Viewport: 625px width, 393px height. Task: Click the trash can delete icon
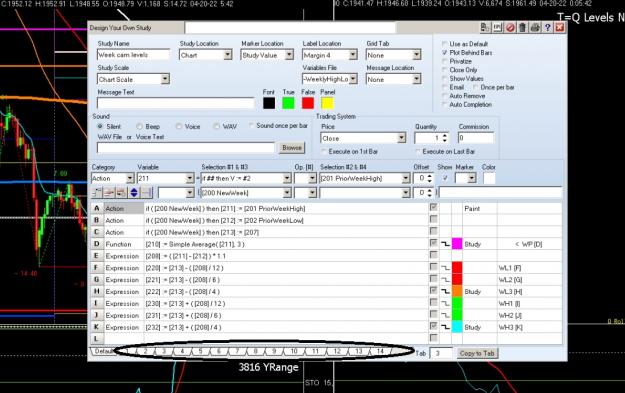coord(522,28)
